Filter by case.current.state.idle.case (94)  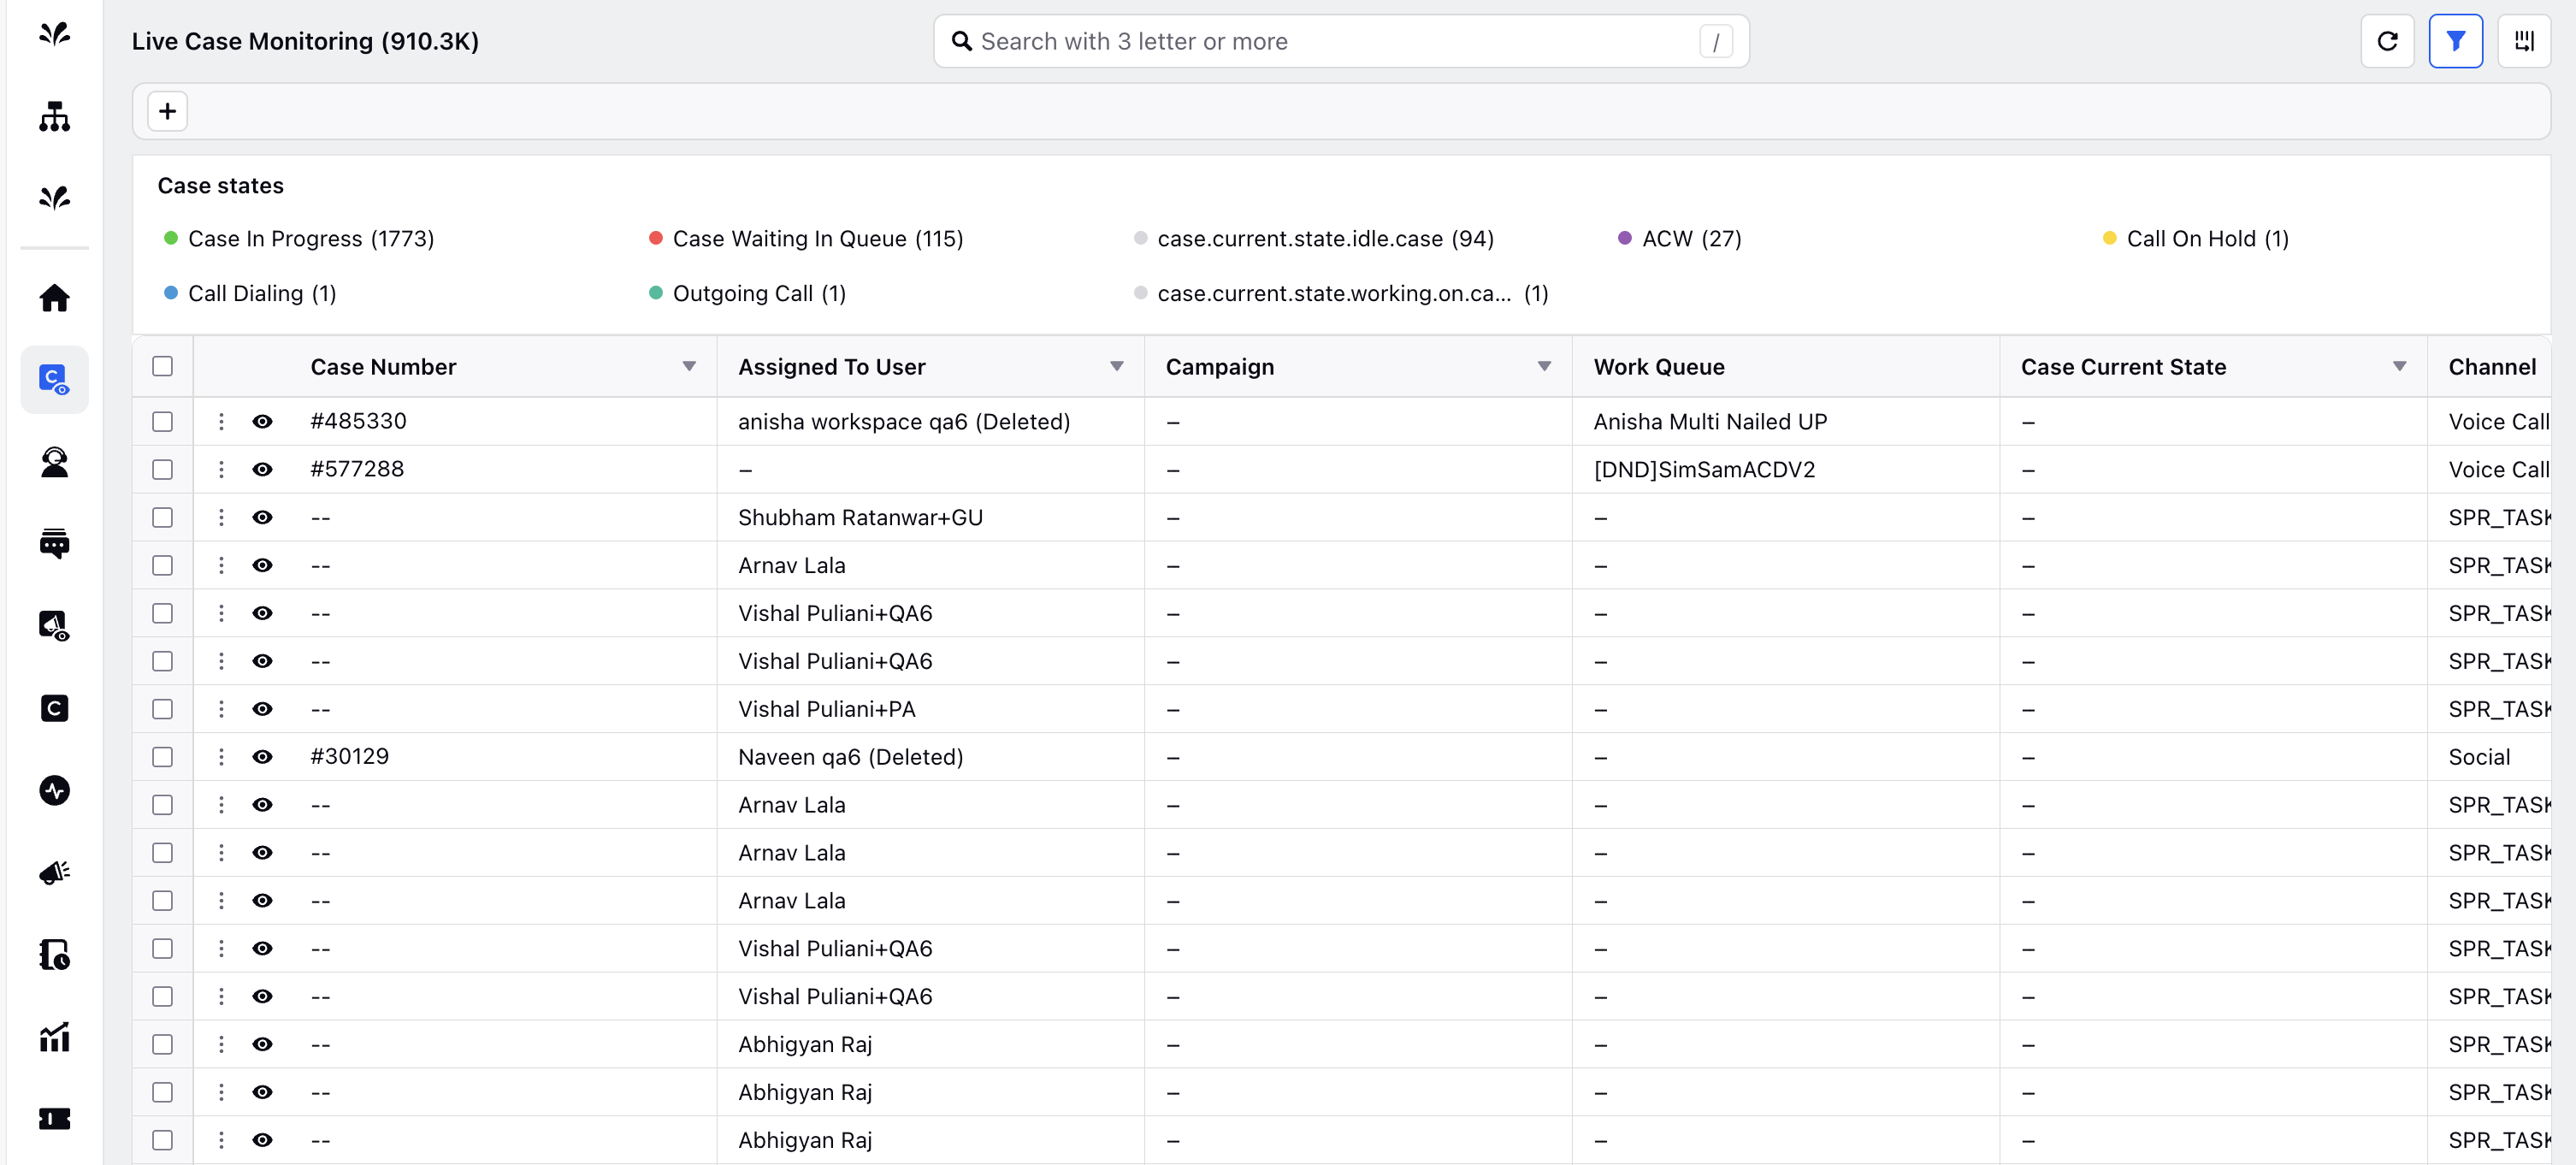coord(1314,239)
